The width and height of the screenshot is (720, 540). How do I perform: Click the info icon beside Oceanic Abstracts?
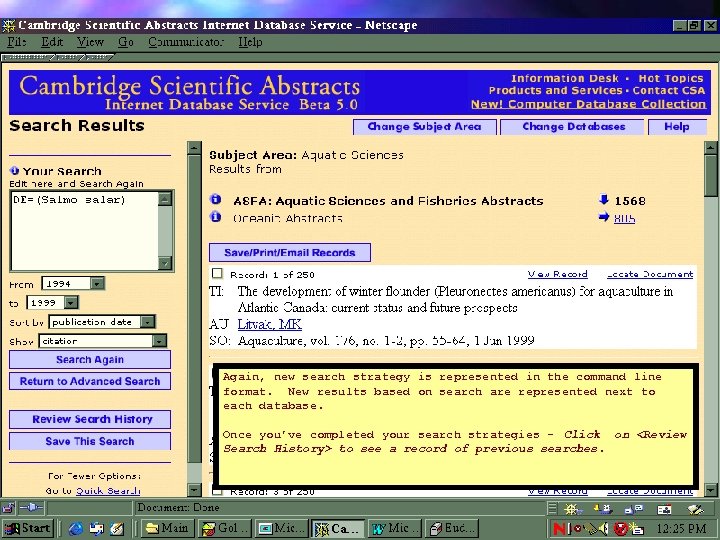(215, 216)
